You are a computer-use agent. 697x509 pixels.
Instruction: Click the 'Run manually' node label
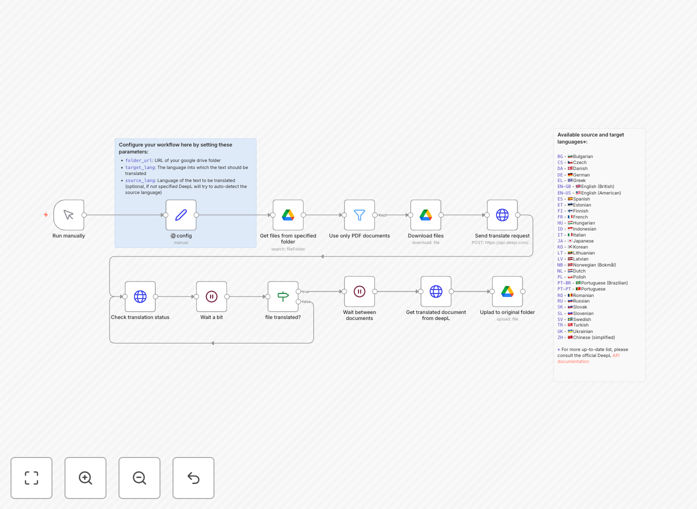click(x=69, y=236)
